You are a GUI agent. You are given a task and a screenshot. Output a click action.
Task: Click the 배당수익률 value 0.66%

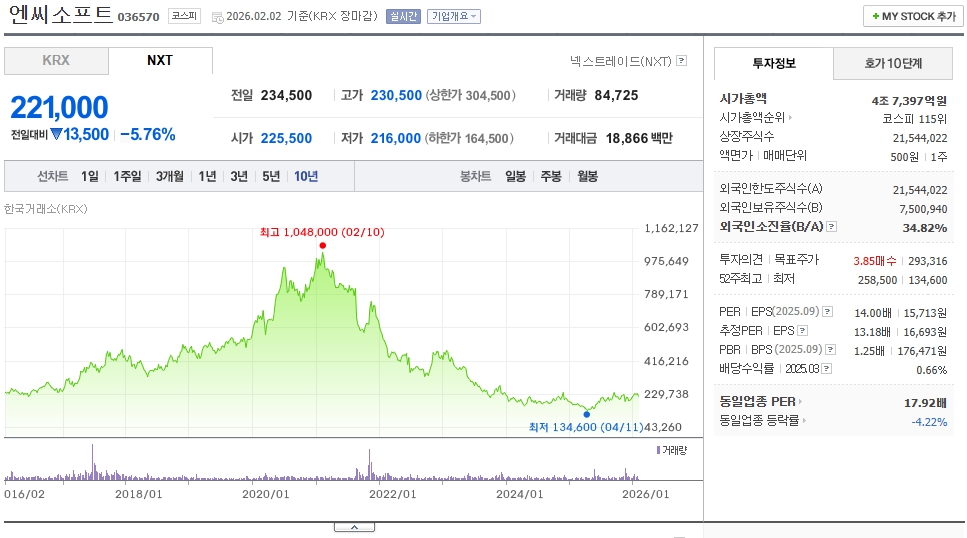[931, 370]
